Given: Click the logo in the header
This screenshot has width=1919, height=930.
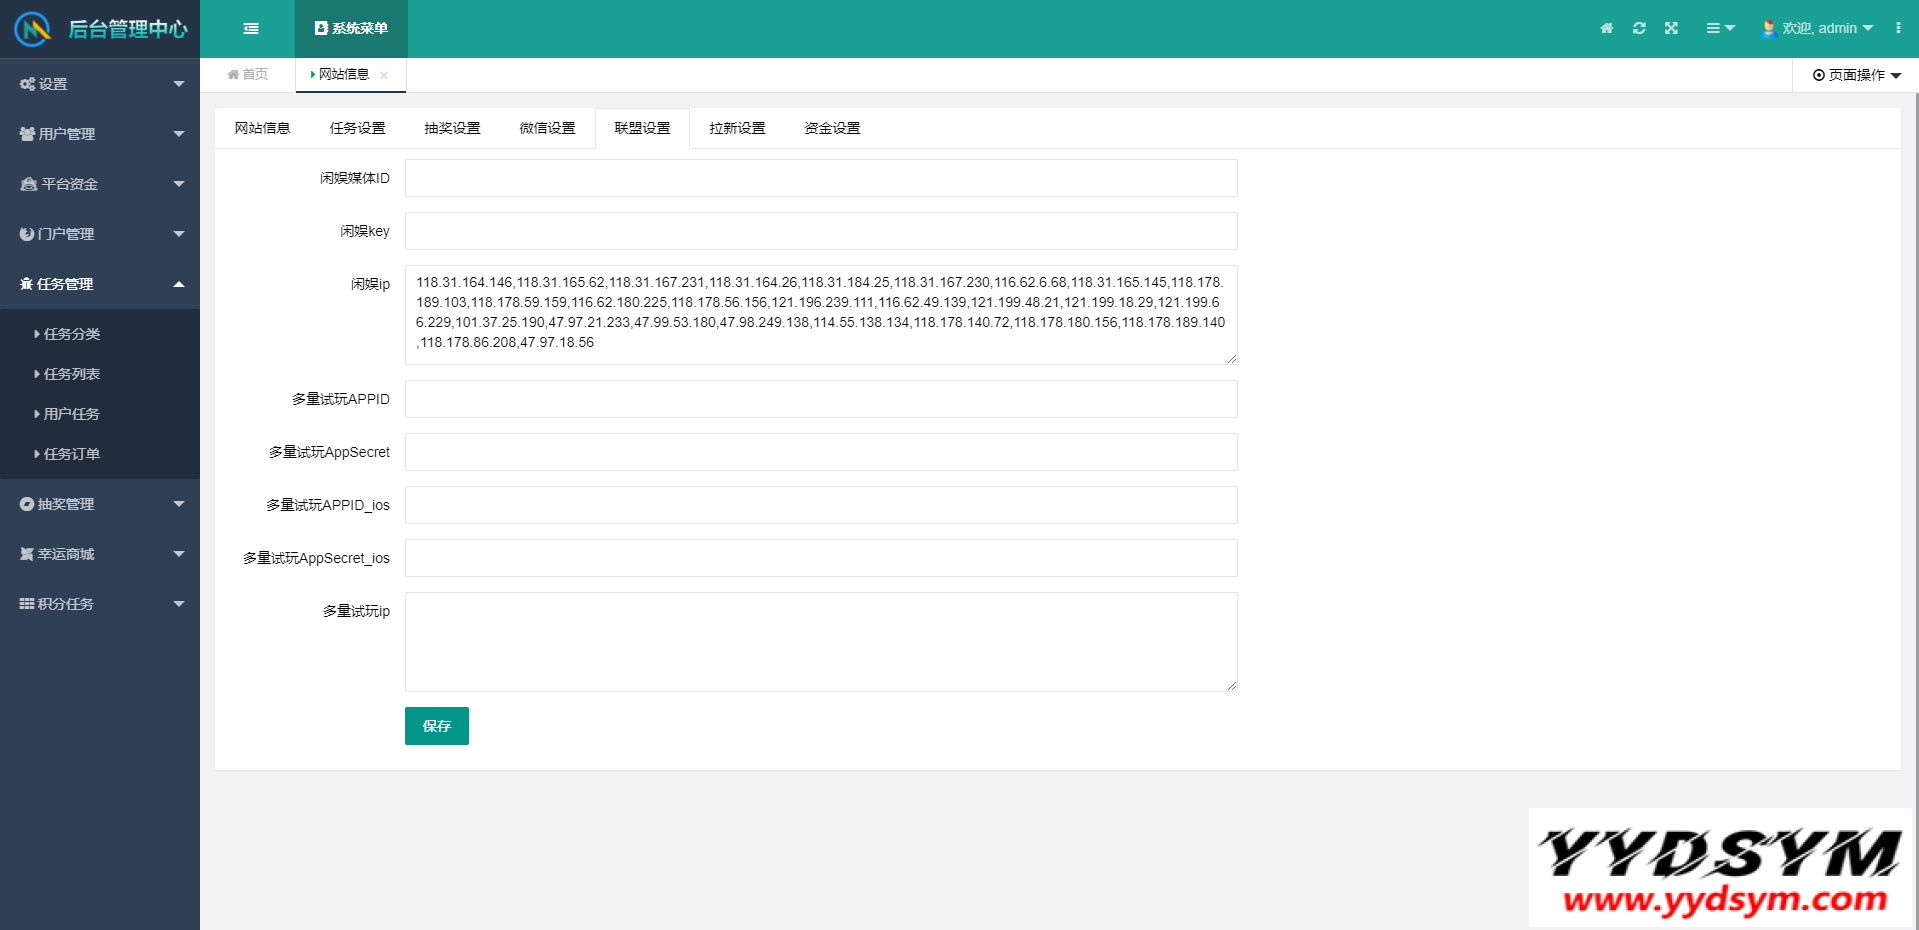Looking at the screenshot, I should [x=32, y=29].
